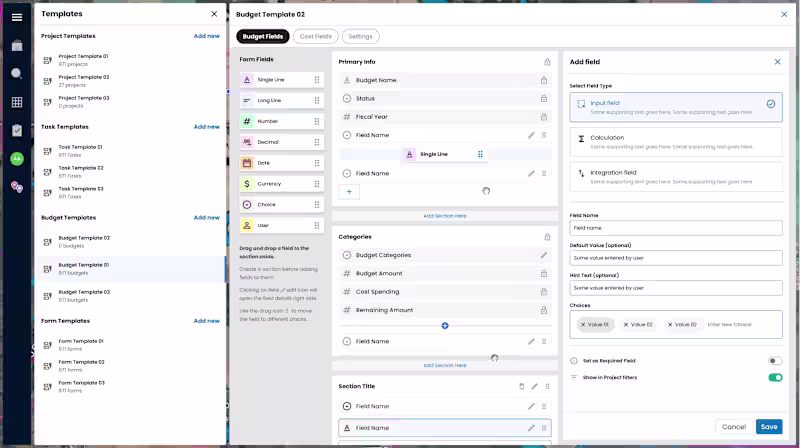Image resolution: width=800 pixels, height=448 pixels.
Task: Remove the Value 01 choice chip
Action: [583, 325]
